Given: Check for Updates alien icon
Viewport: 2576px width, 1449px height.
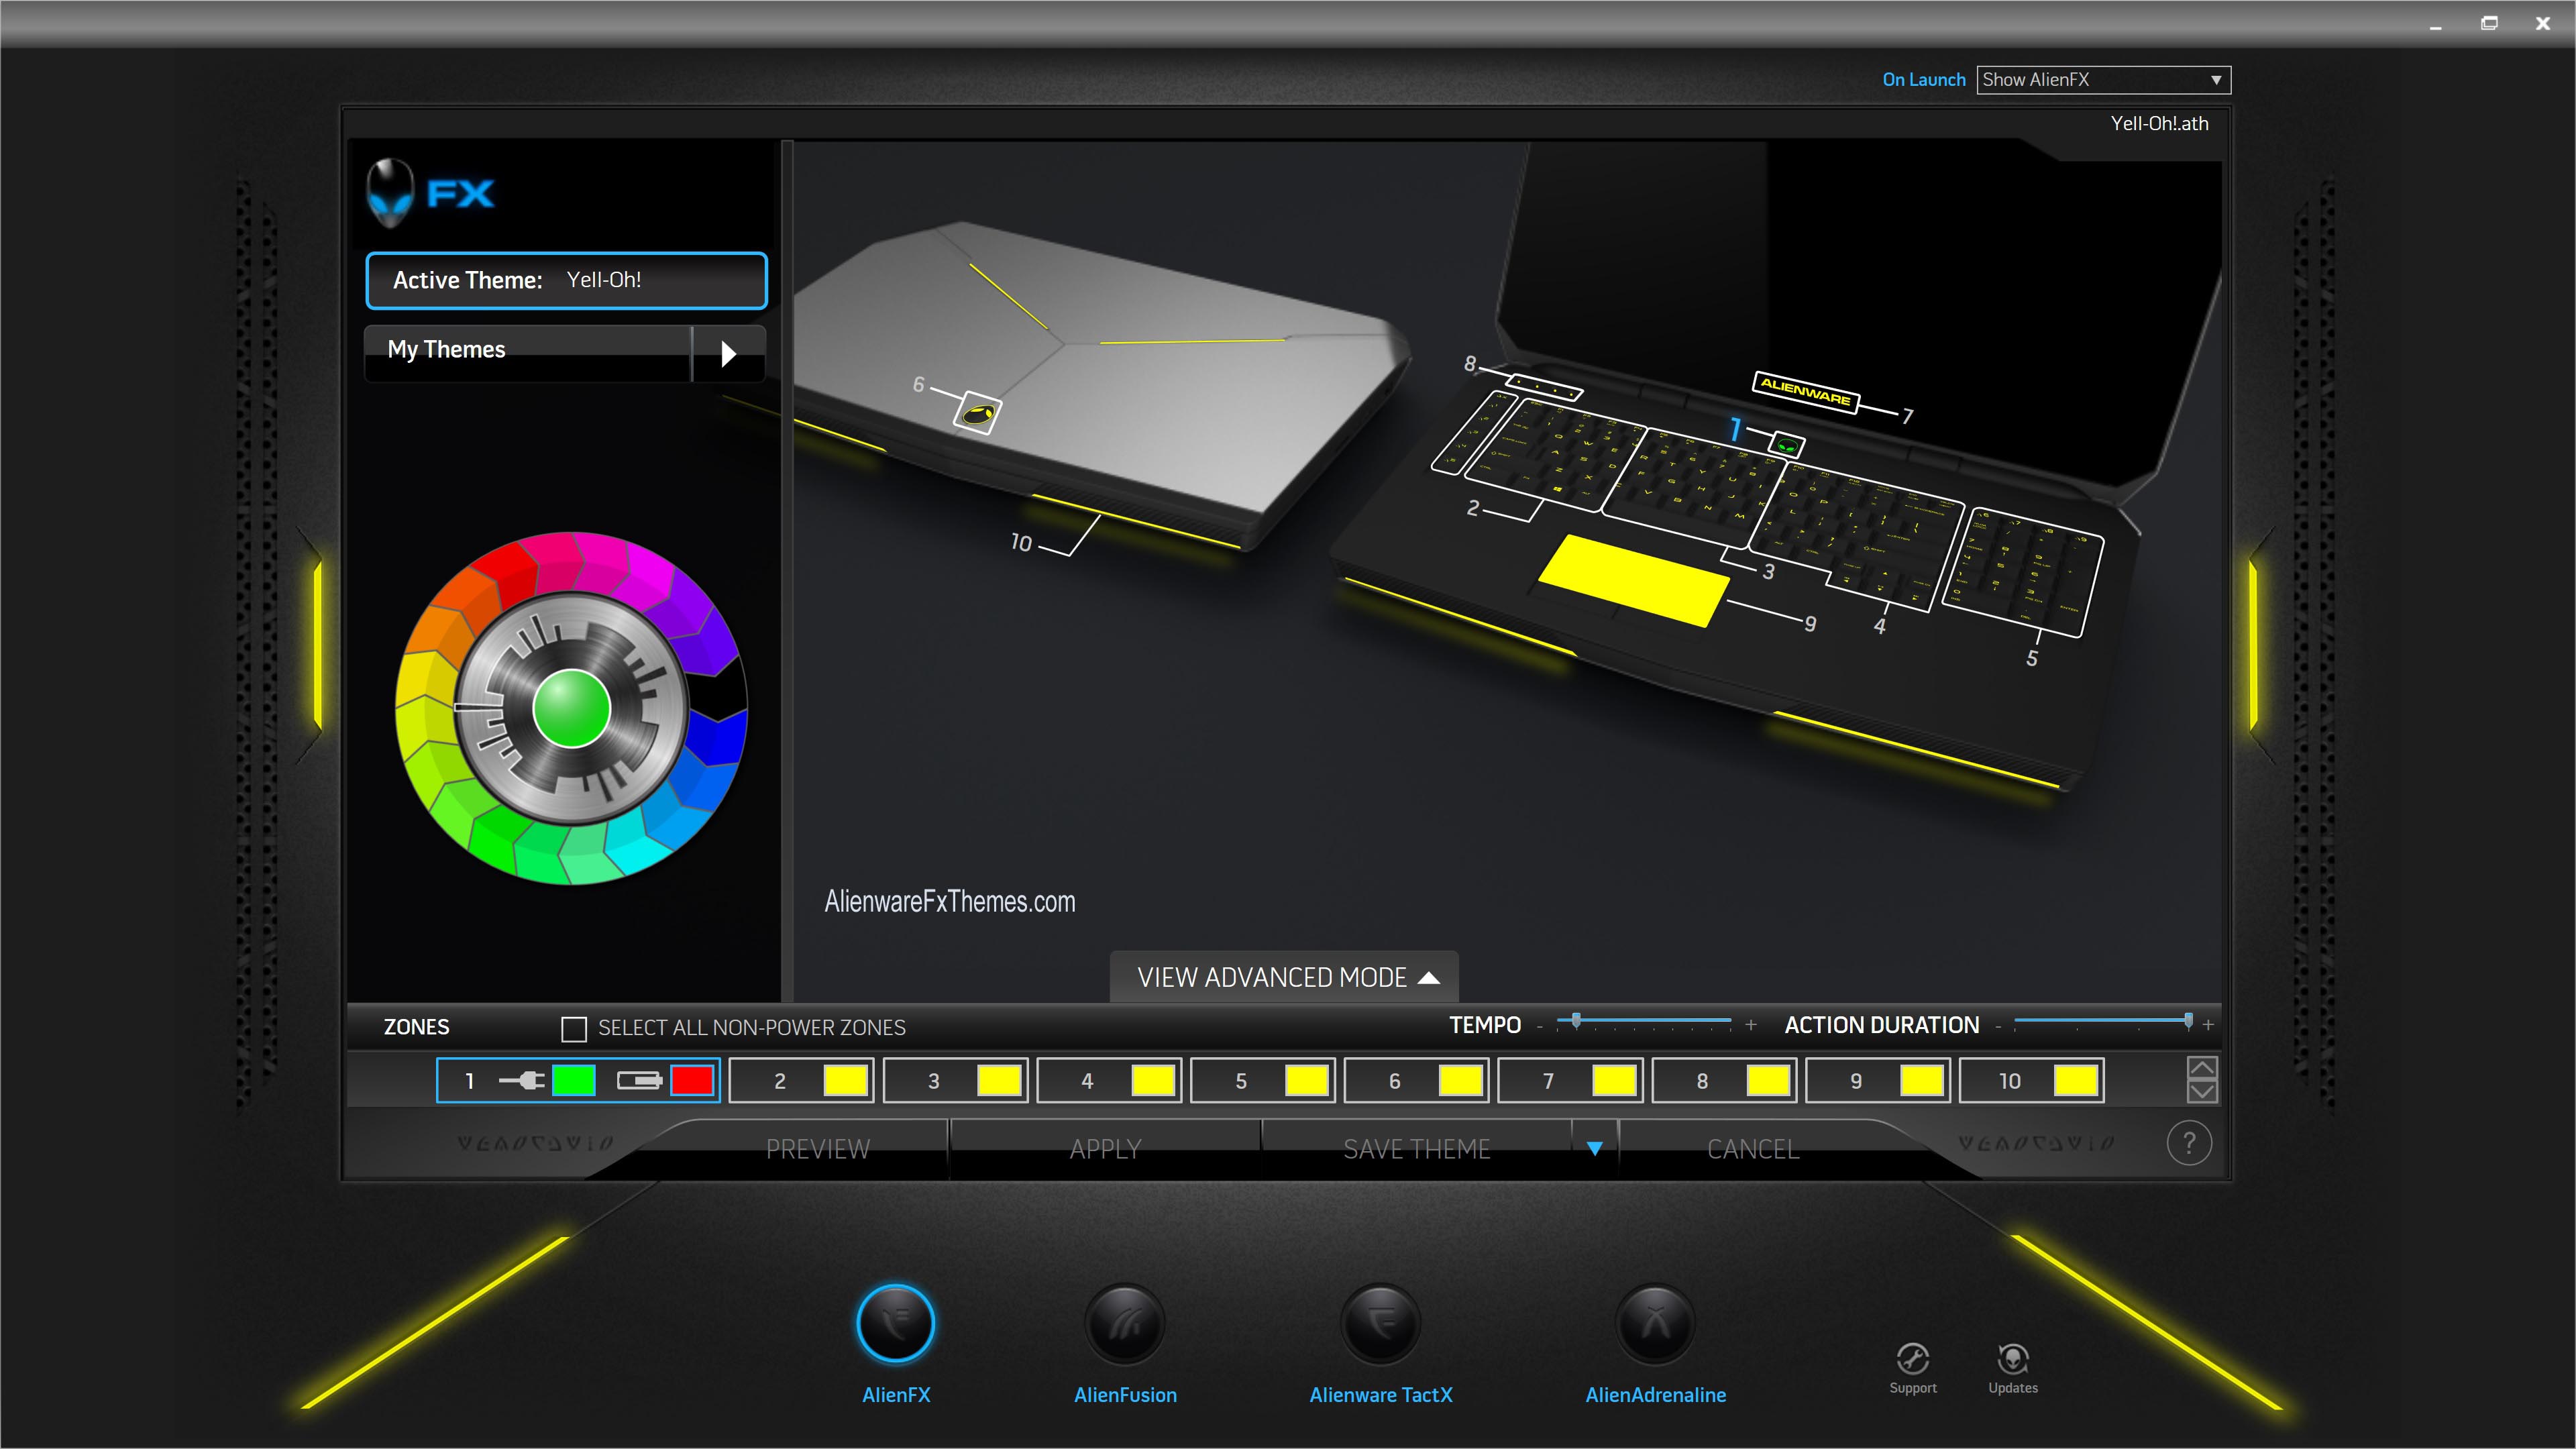Looking at the screenshot, I should 2012,1358.
